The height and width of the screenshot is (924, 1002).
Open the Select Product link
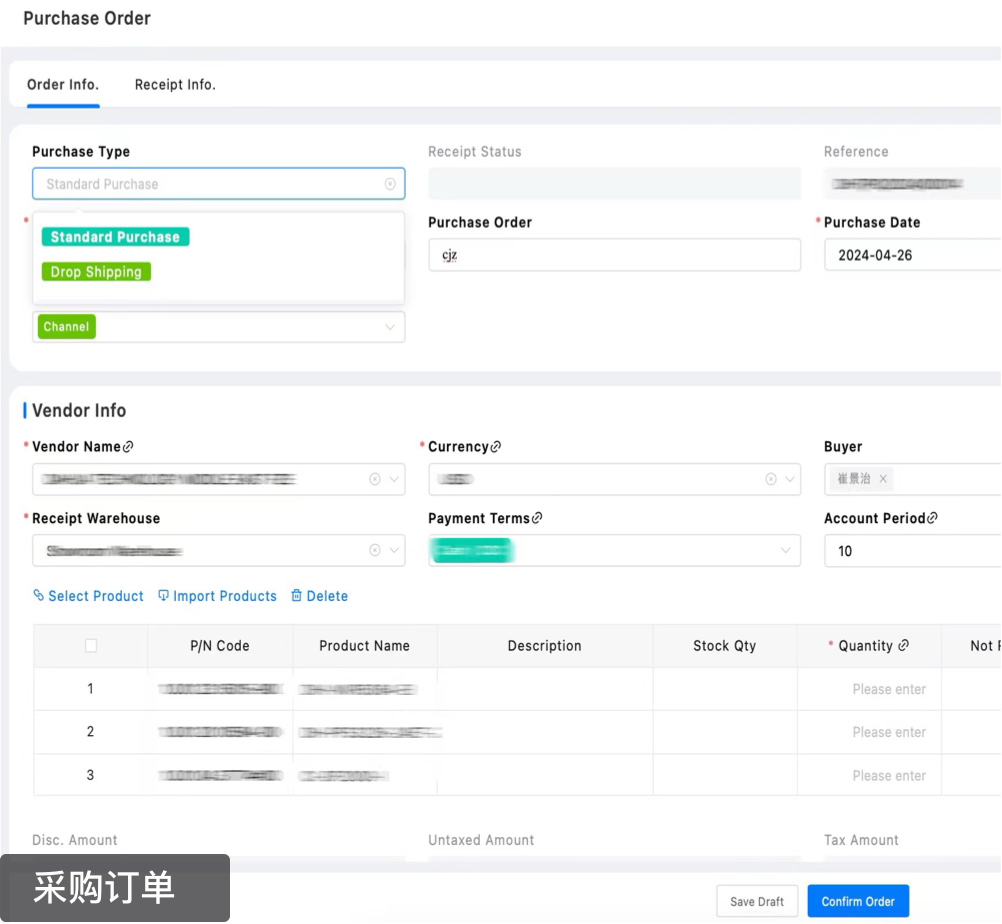(x=88, y=596)
